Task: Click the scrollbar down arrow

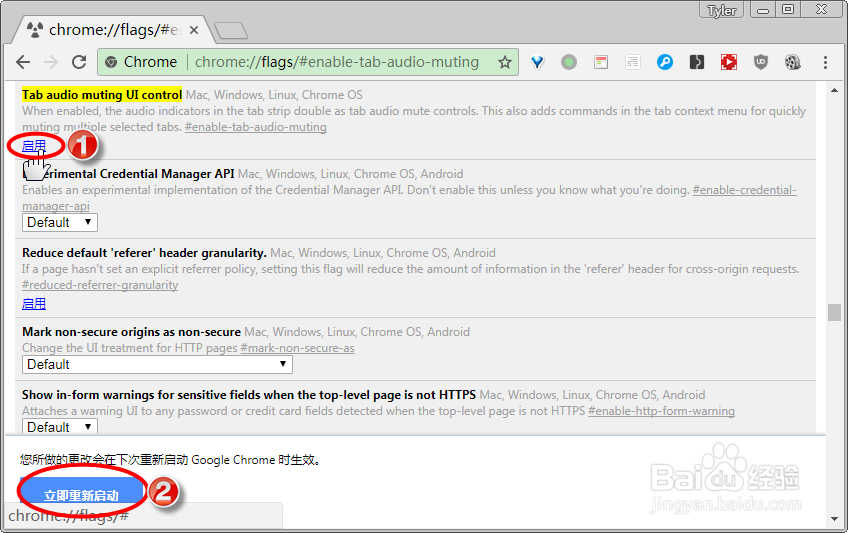Action: coord(834,519)
